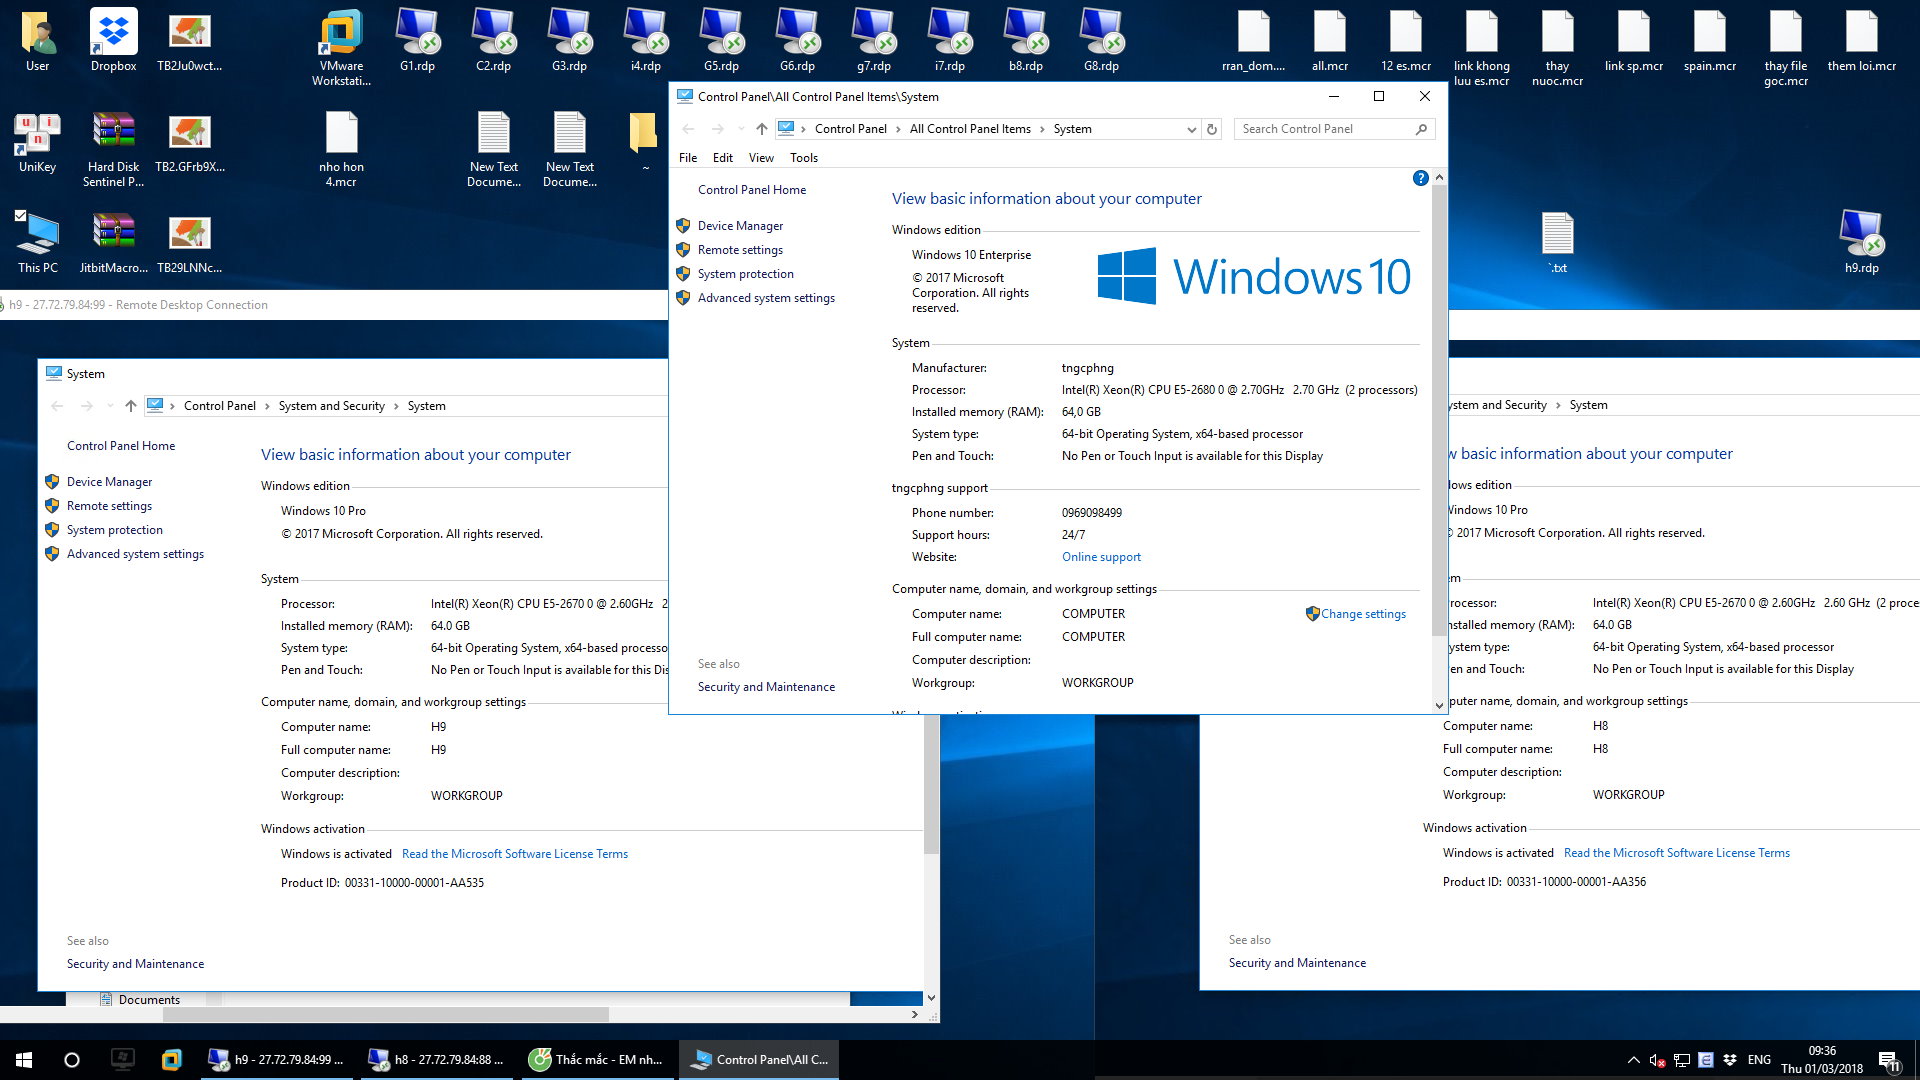Open System protection in front window

click(x=746, y=274)
